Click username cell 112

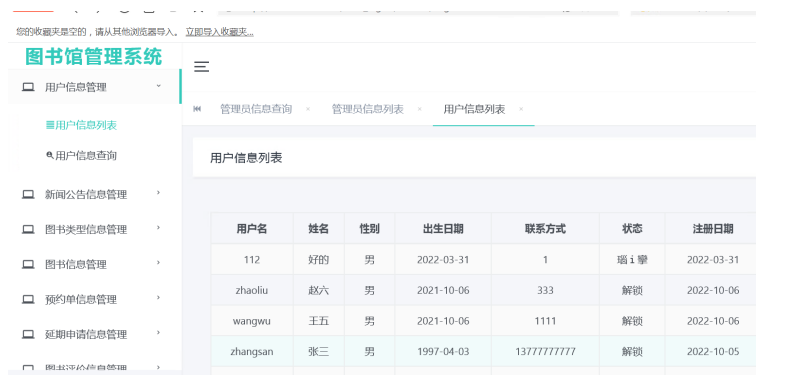(252, 260)
